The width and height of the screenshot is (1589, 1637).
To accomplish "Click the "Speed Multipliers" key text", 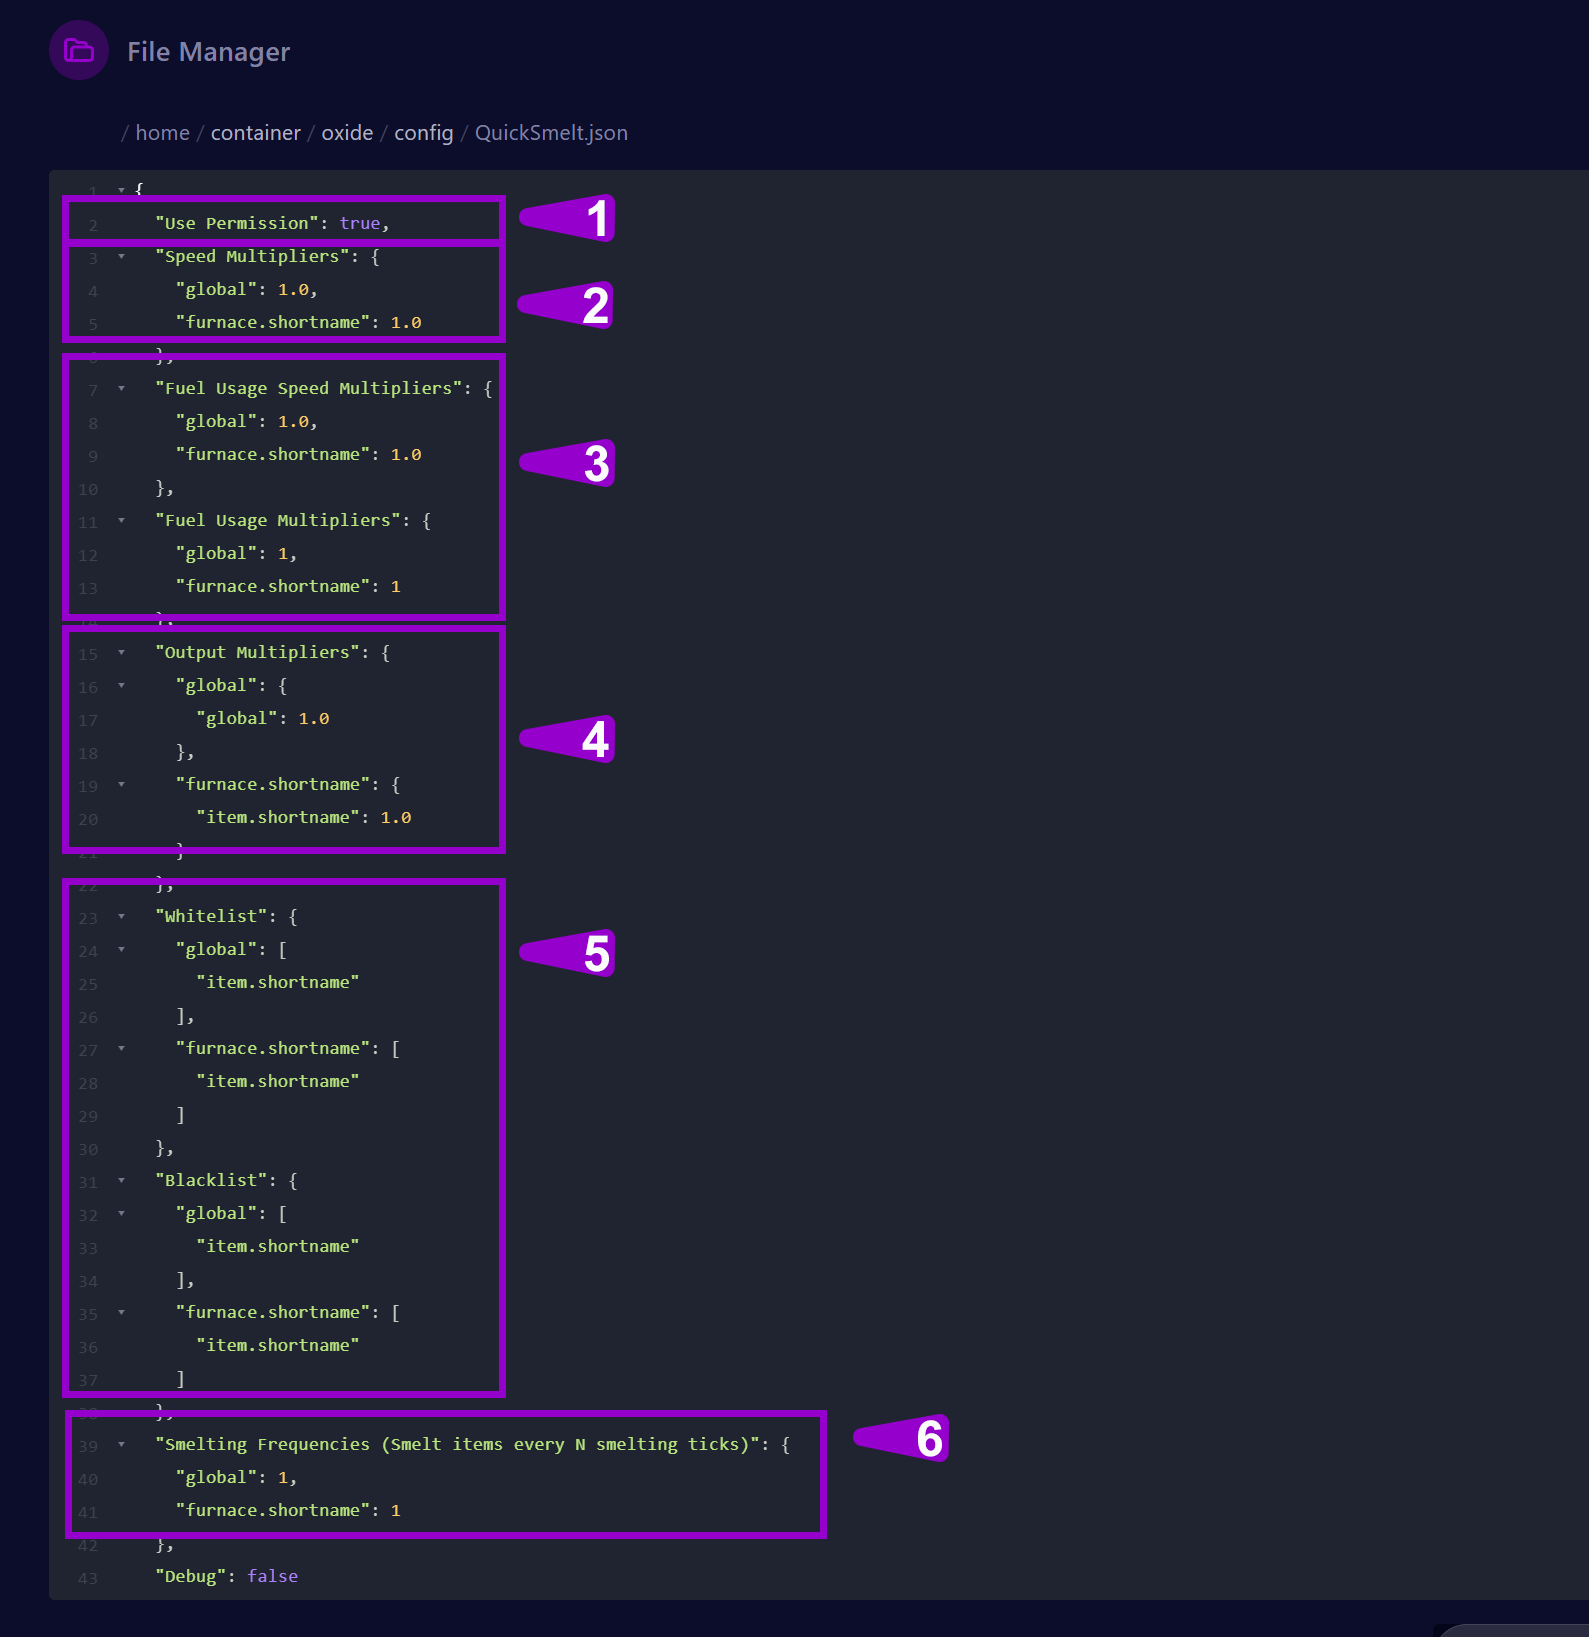I will pos(252,256).
